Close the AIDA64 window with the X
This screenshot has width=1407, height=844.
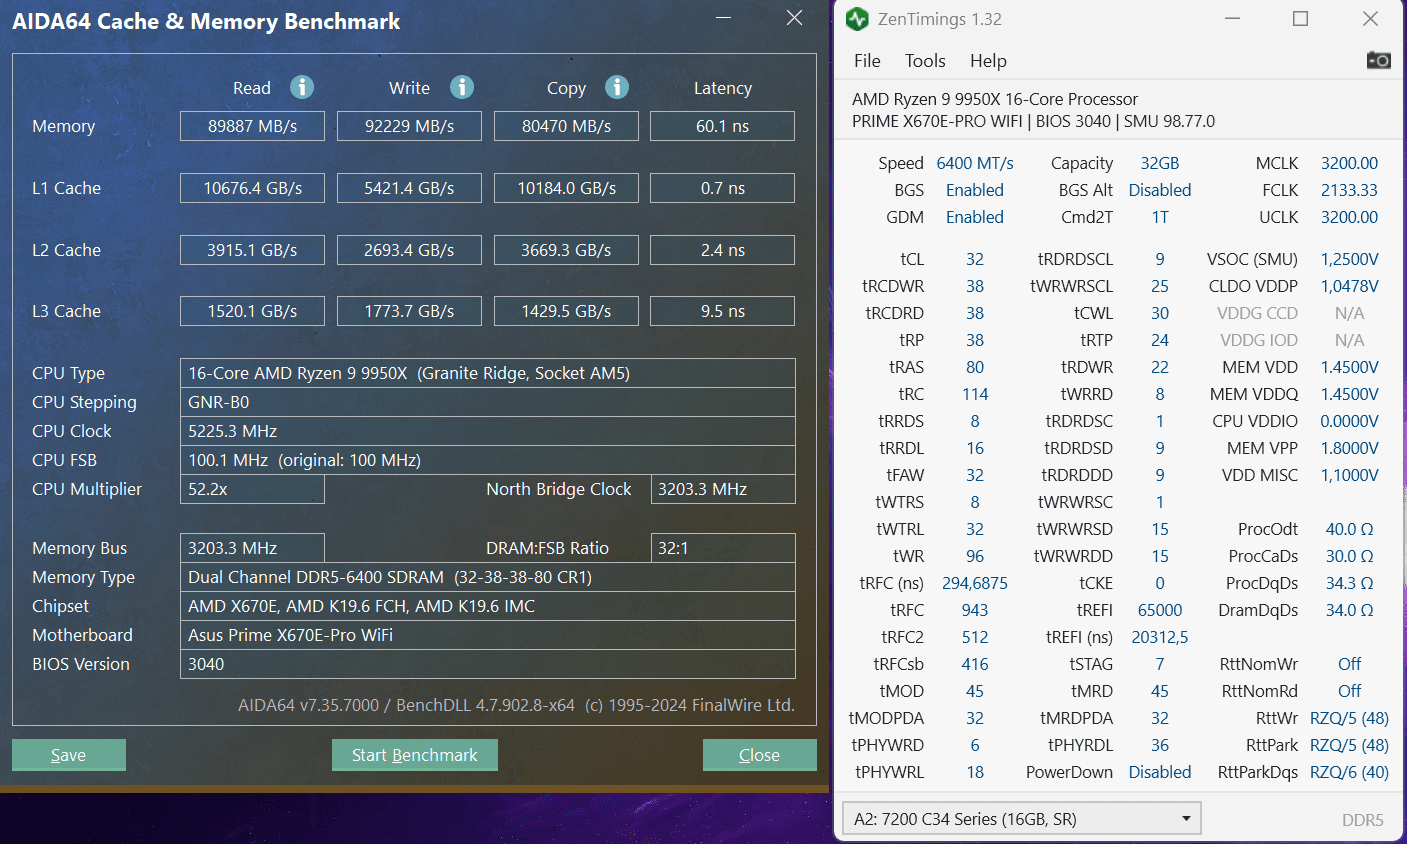pos(794,18)
